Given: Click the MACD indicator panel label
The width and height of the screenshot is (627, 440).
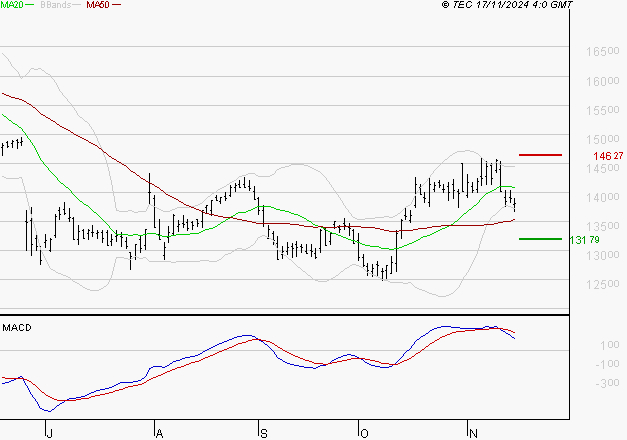Looking at the screenshot, I should pyautogui.click(x=16, y=327).
